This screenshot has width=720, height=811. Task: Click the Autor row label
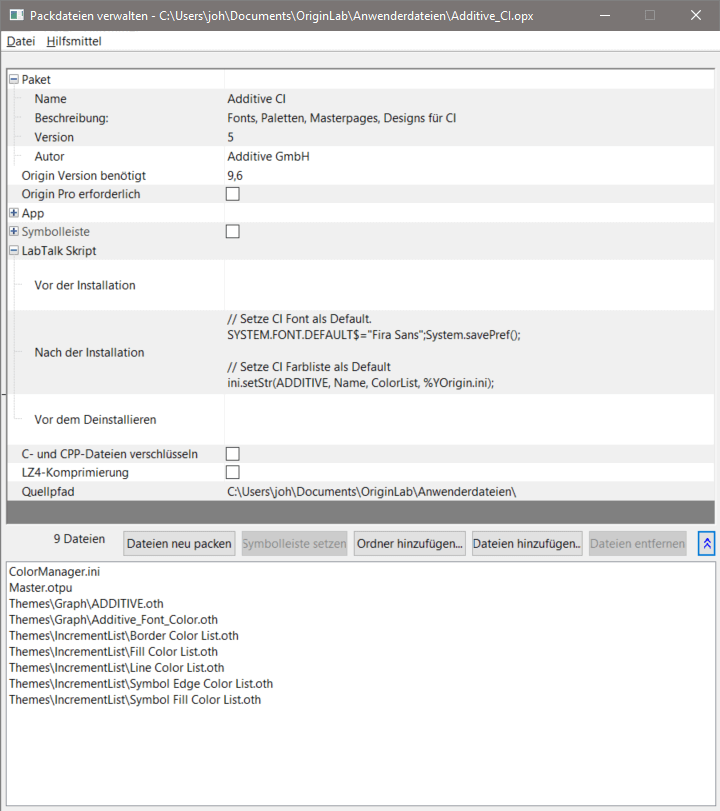coord(50,156)
